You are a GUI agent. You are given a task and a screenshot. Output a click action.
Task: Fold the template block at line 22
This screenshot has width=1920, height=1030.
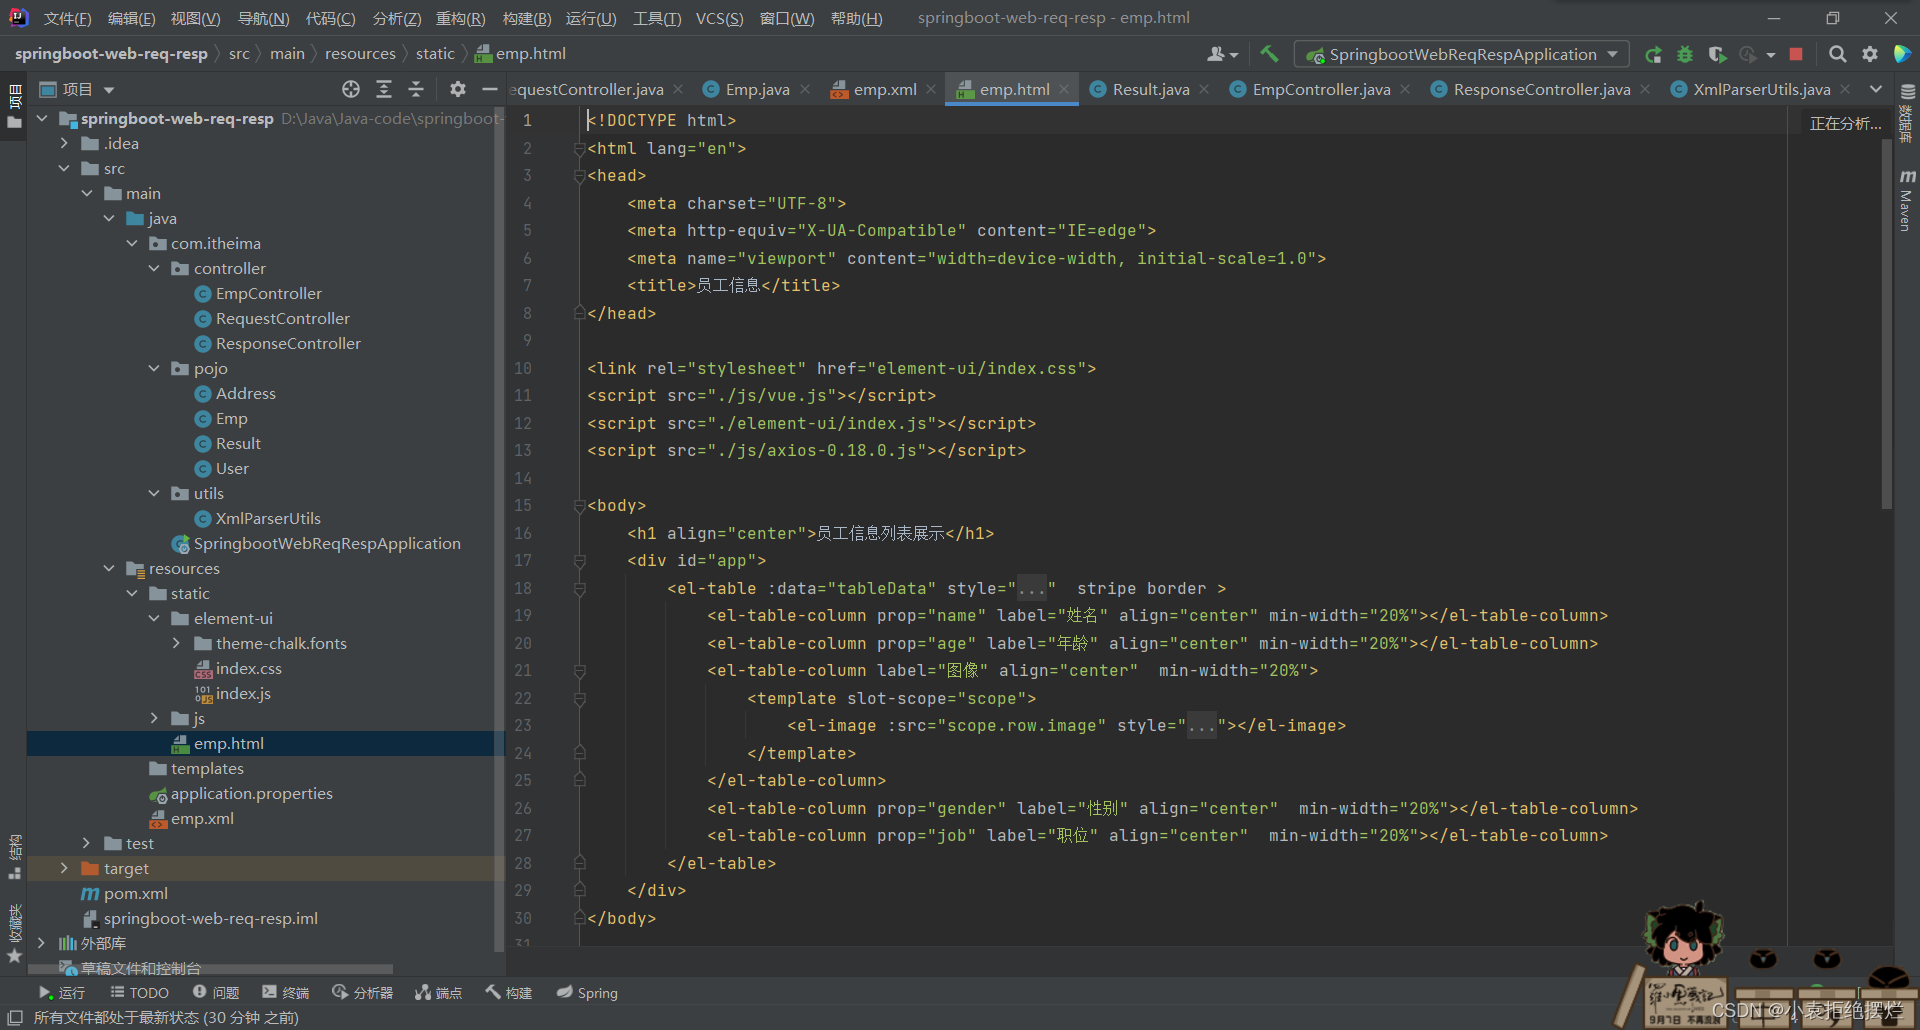(x=579, y=699)
